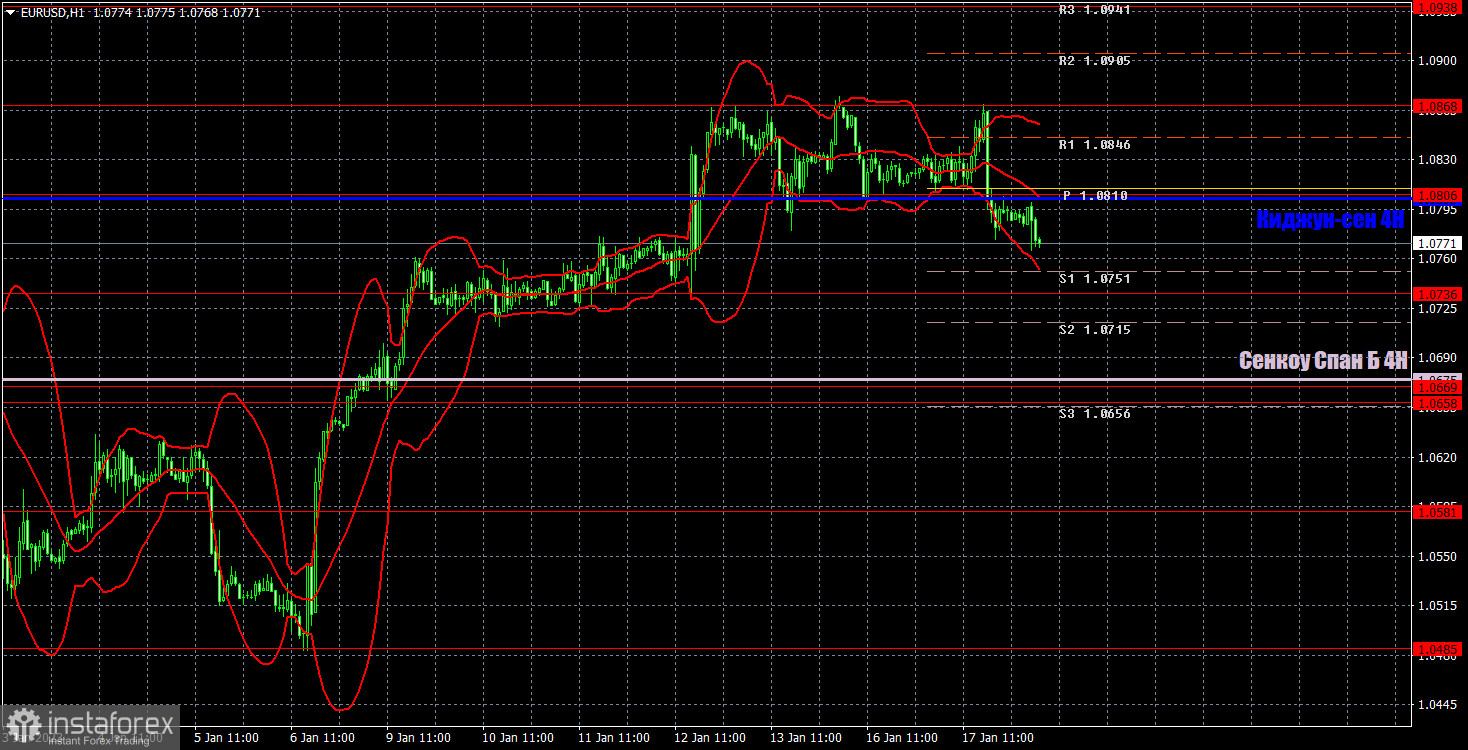The image size is (1468, 750).
Task: Select the 16 Jan 11:00 time axis label
Action: 901,738
